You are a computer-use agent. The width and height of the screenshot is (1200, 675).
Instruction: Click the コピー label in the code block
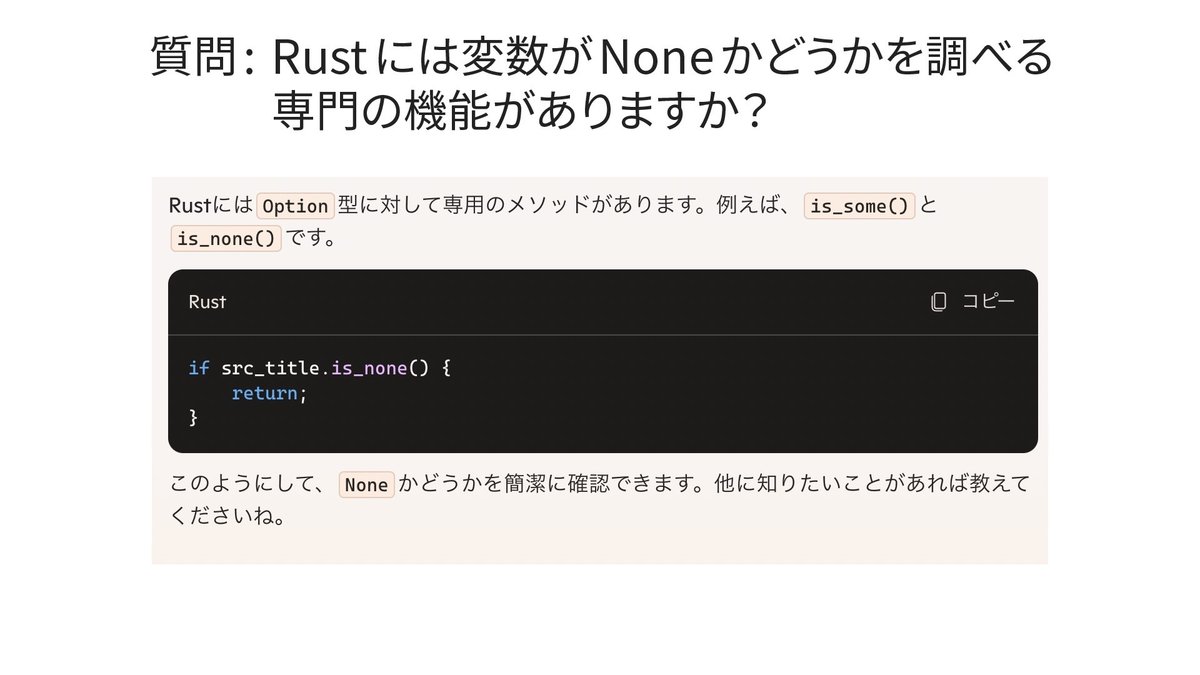pos(988,302)
